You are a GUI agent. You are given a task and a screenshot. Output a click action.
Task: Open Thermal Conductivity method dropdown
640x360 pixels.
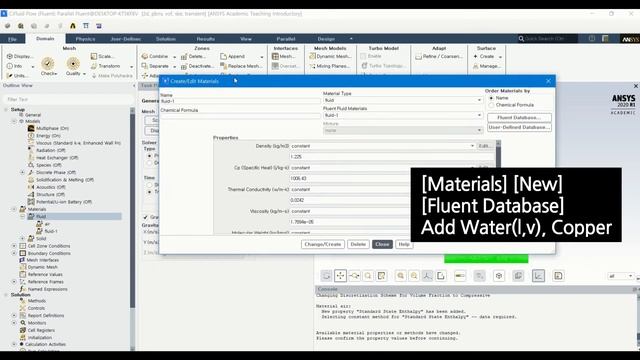click(350, 189)
